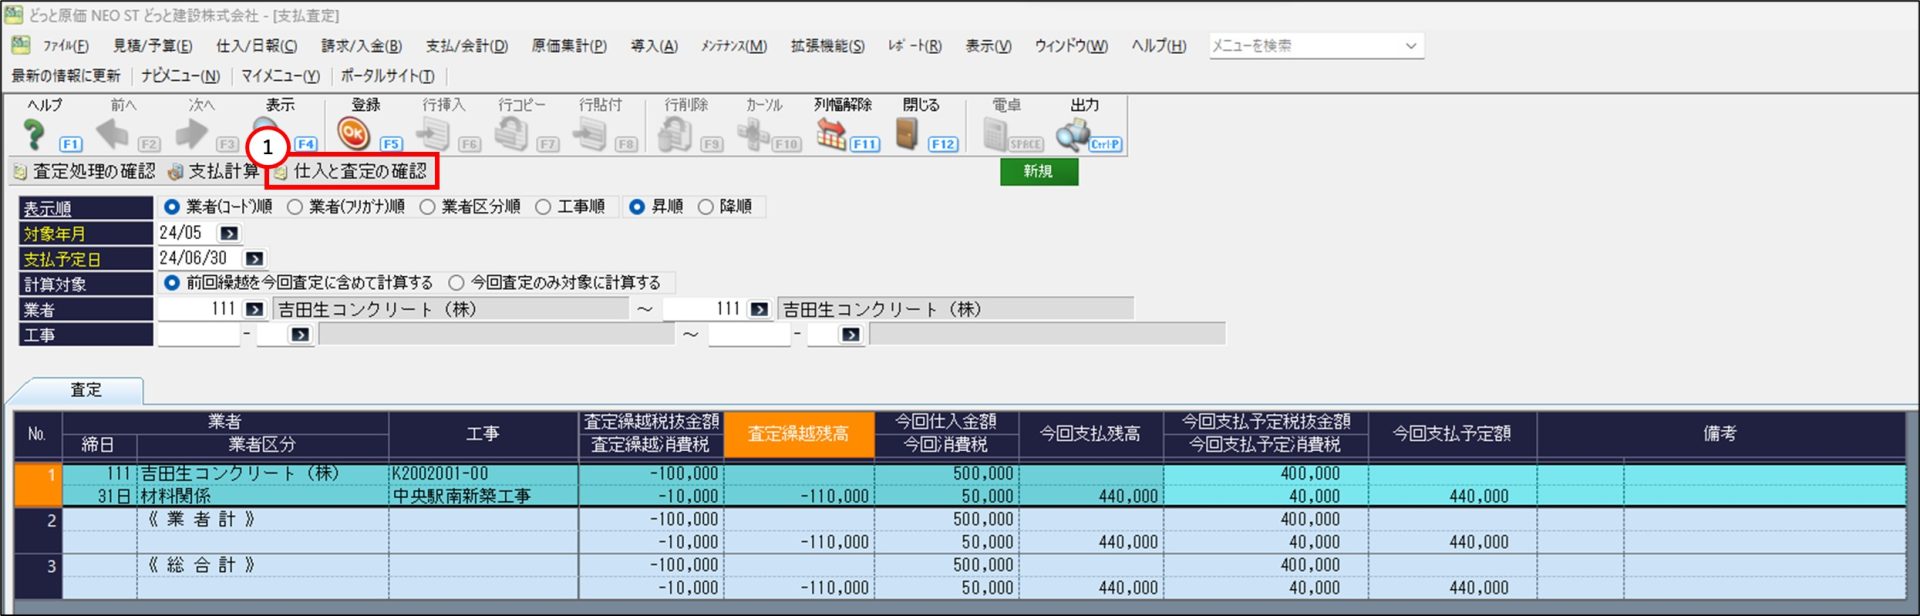Click the orange OK register icon
This screenshot has width=1920, height=616.
(353, 133)
